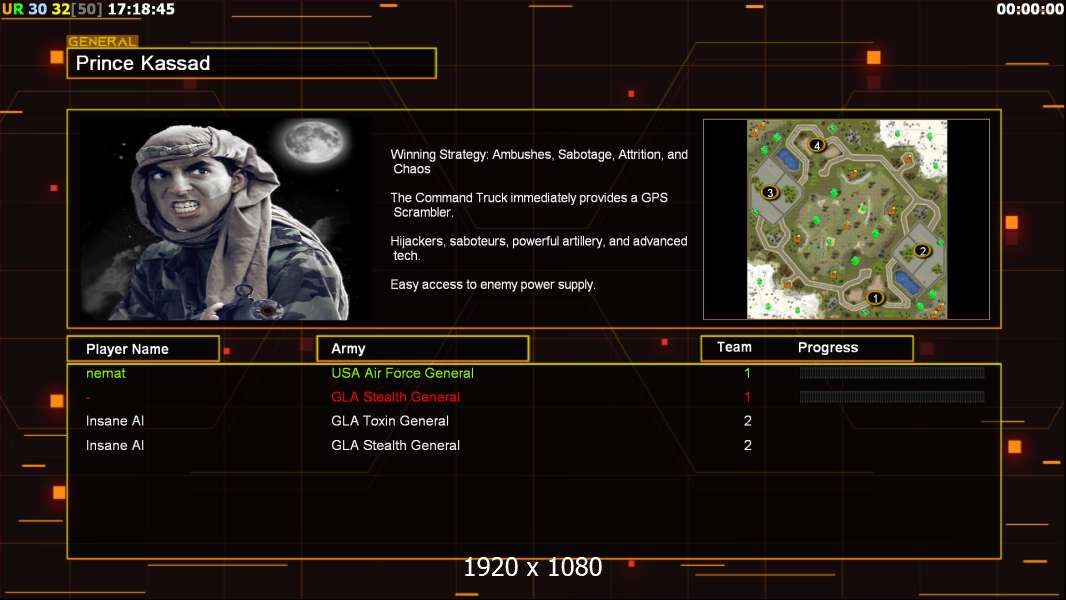This screenshot has width=1066, height=600.
Task: Click start position 3 on the minimap
Action: point(770,192)
